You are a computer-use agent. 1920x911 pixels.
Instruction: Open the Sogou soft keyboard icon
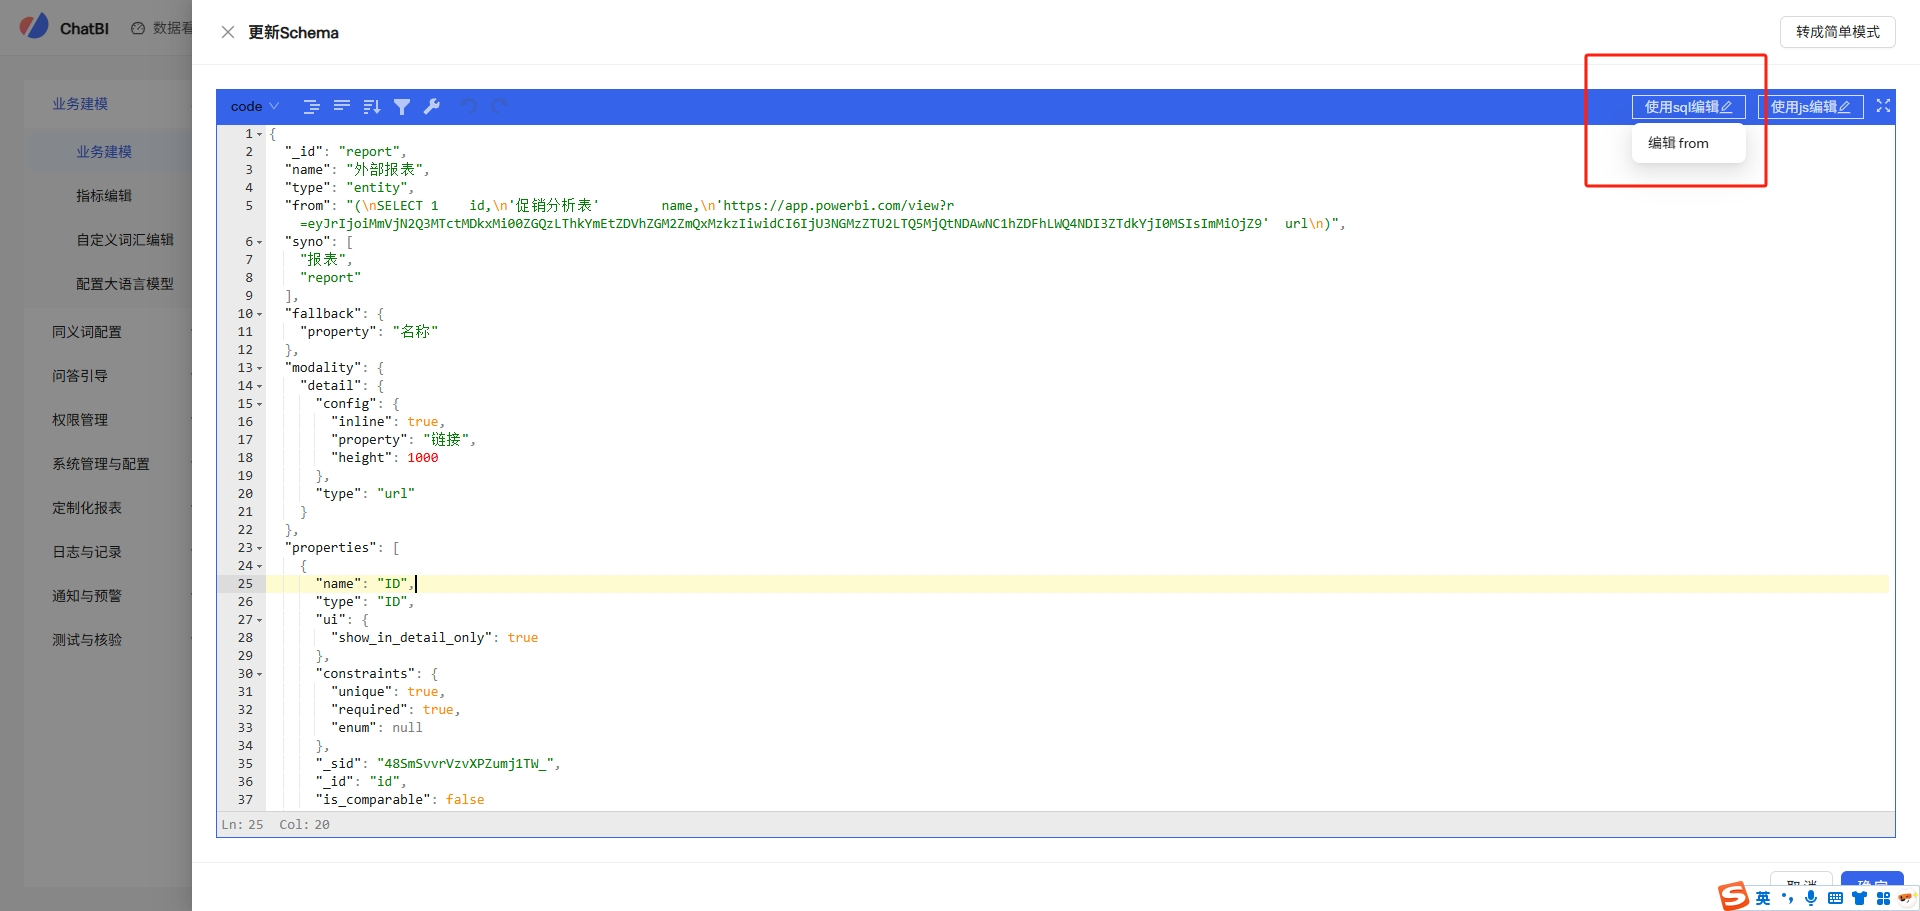[x=1835, y=898]
